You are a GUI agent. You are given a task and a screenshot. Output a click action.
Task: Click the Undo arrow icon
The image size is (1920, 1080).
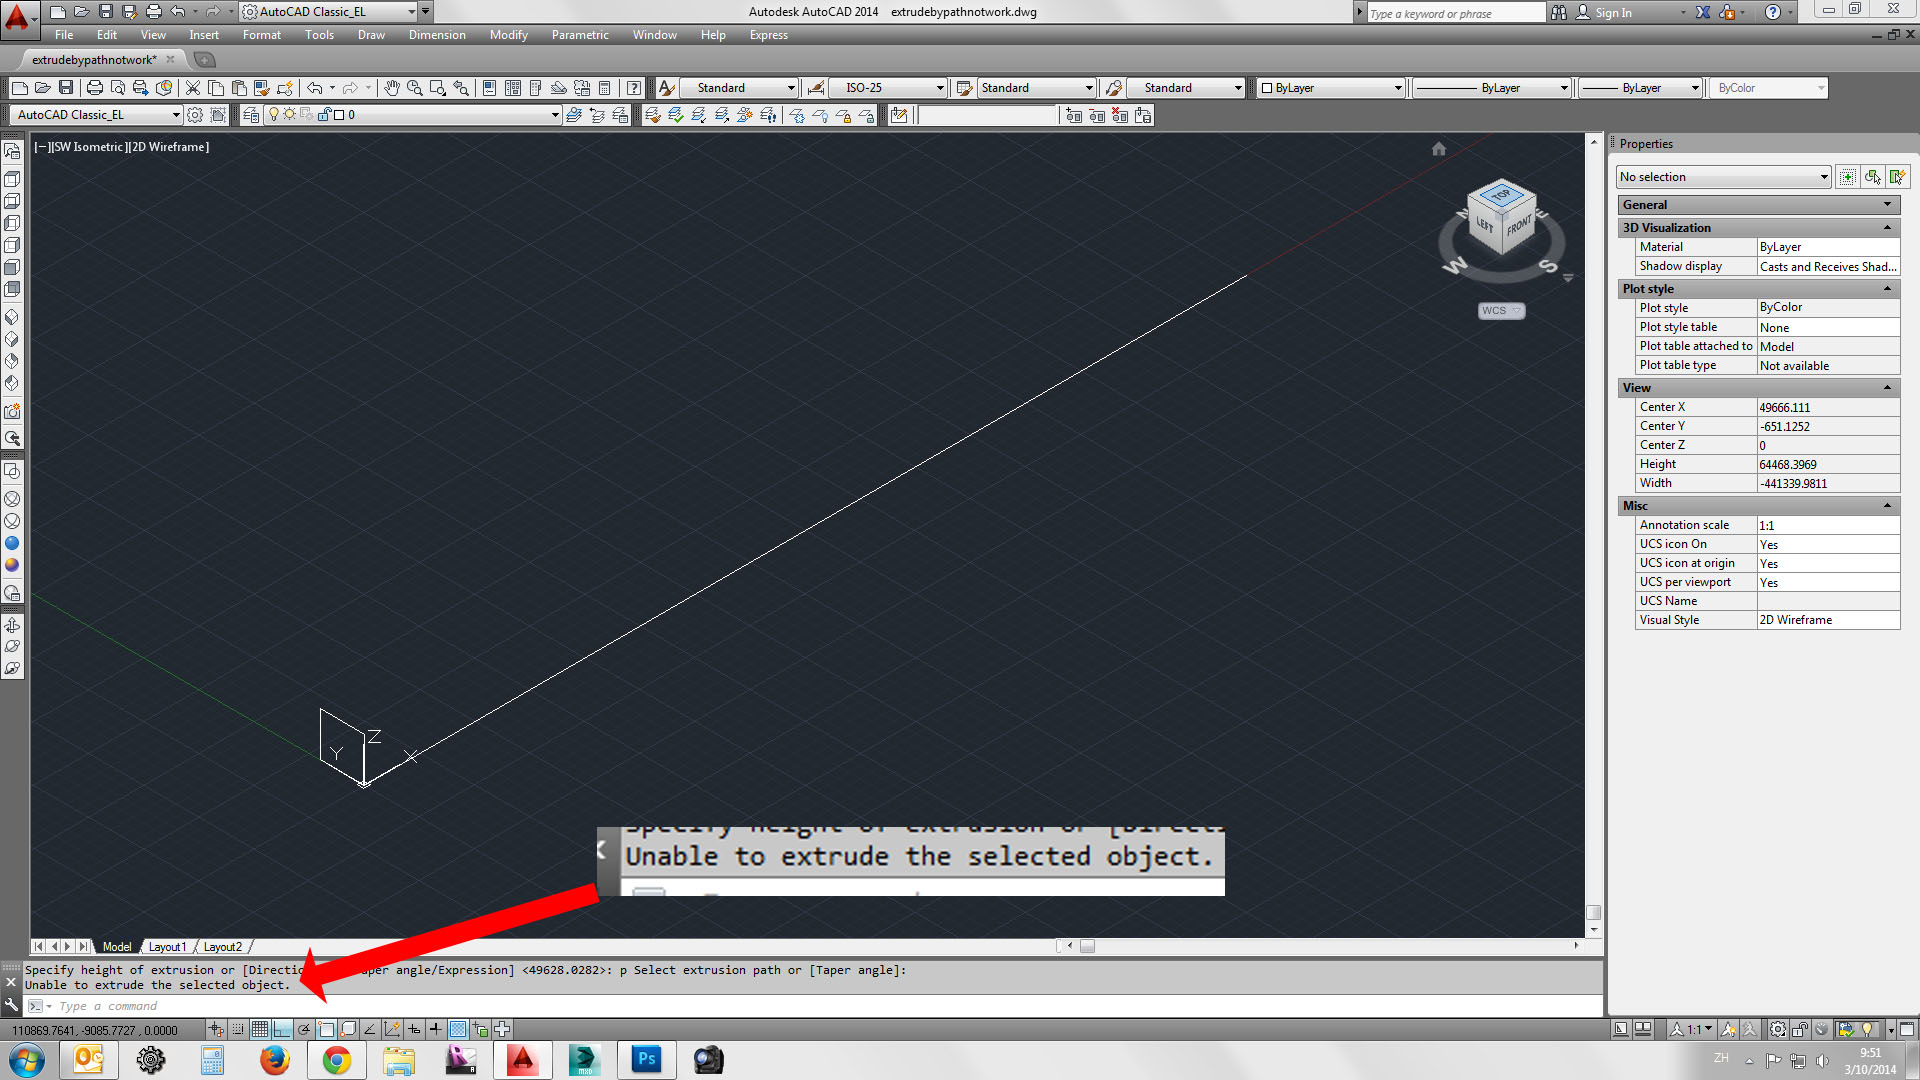coord(314,88)
